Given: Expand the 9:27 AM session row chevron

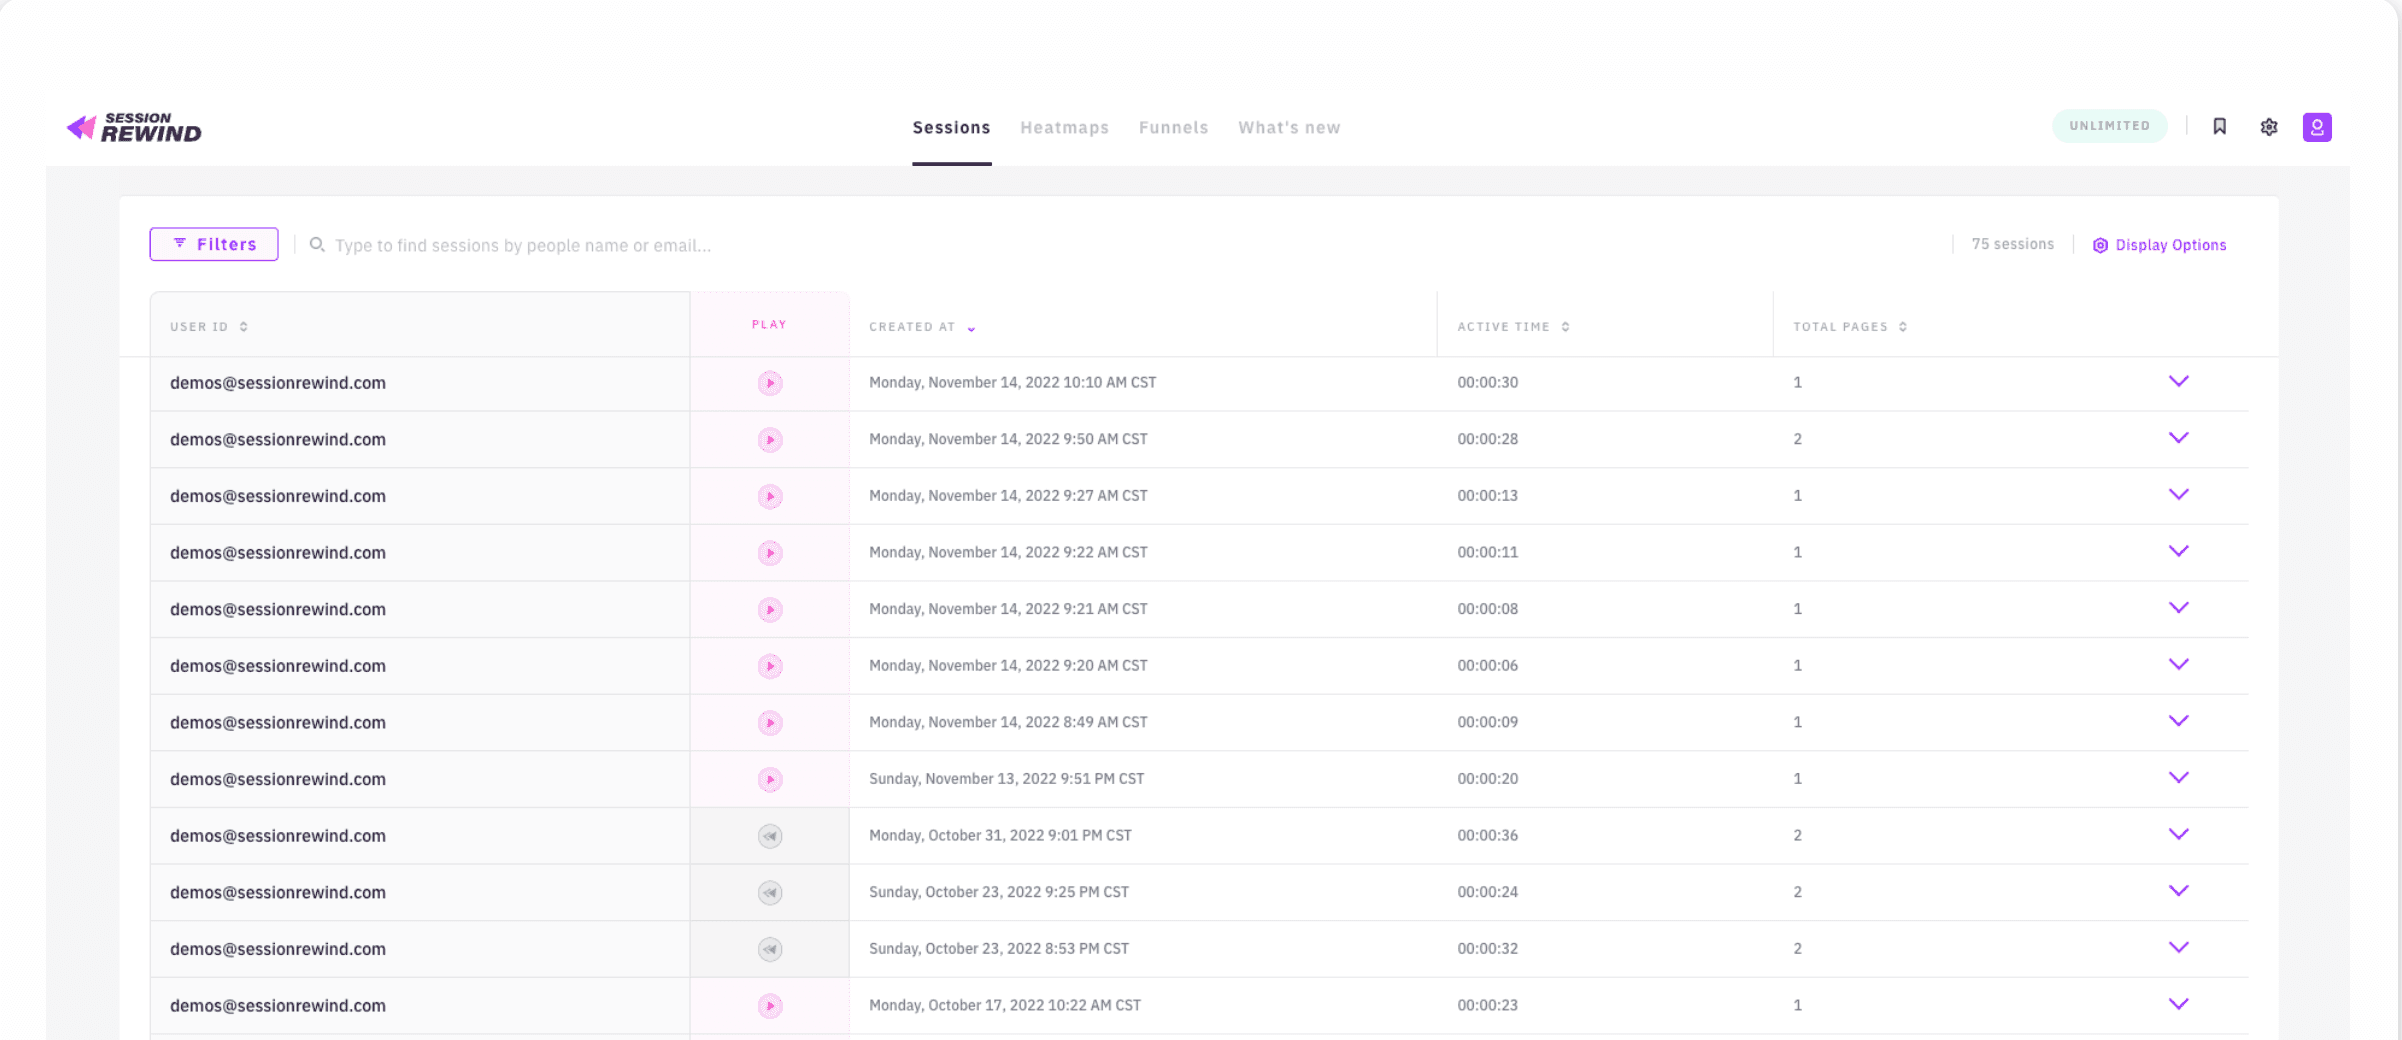Looking at the screenshot, I should click(x=2178, y=495).
